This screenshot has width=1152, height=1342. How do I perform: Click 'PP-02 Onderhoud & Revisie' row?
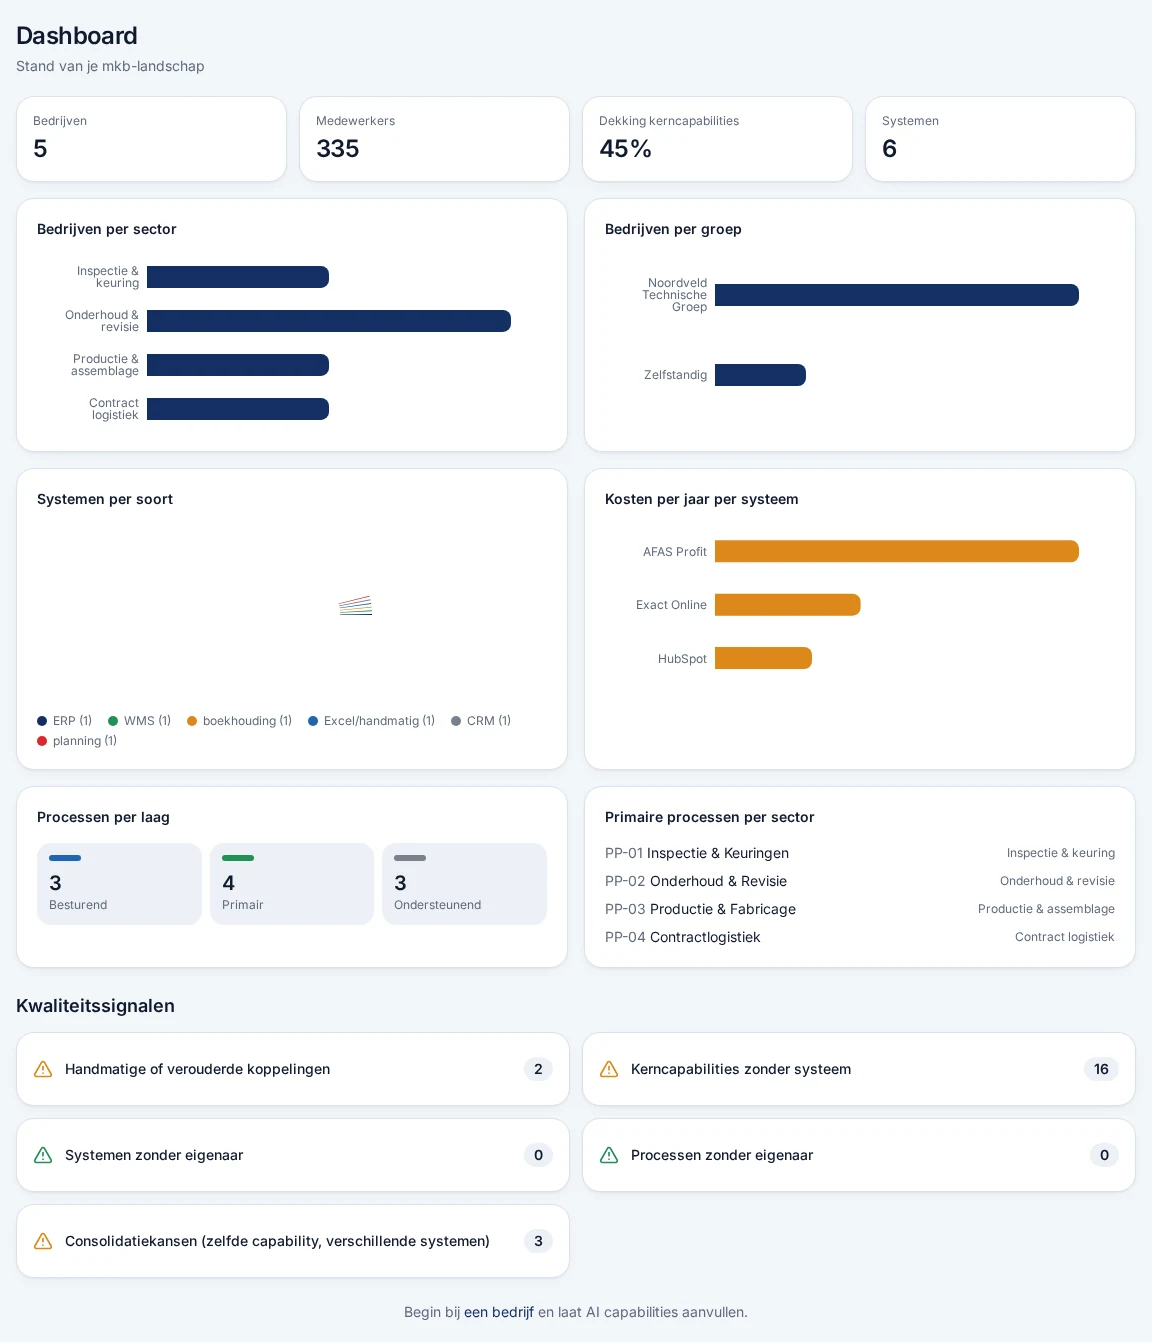pyautogui.click(x=860, y=881)
